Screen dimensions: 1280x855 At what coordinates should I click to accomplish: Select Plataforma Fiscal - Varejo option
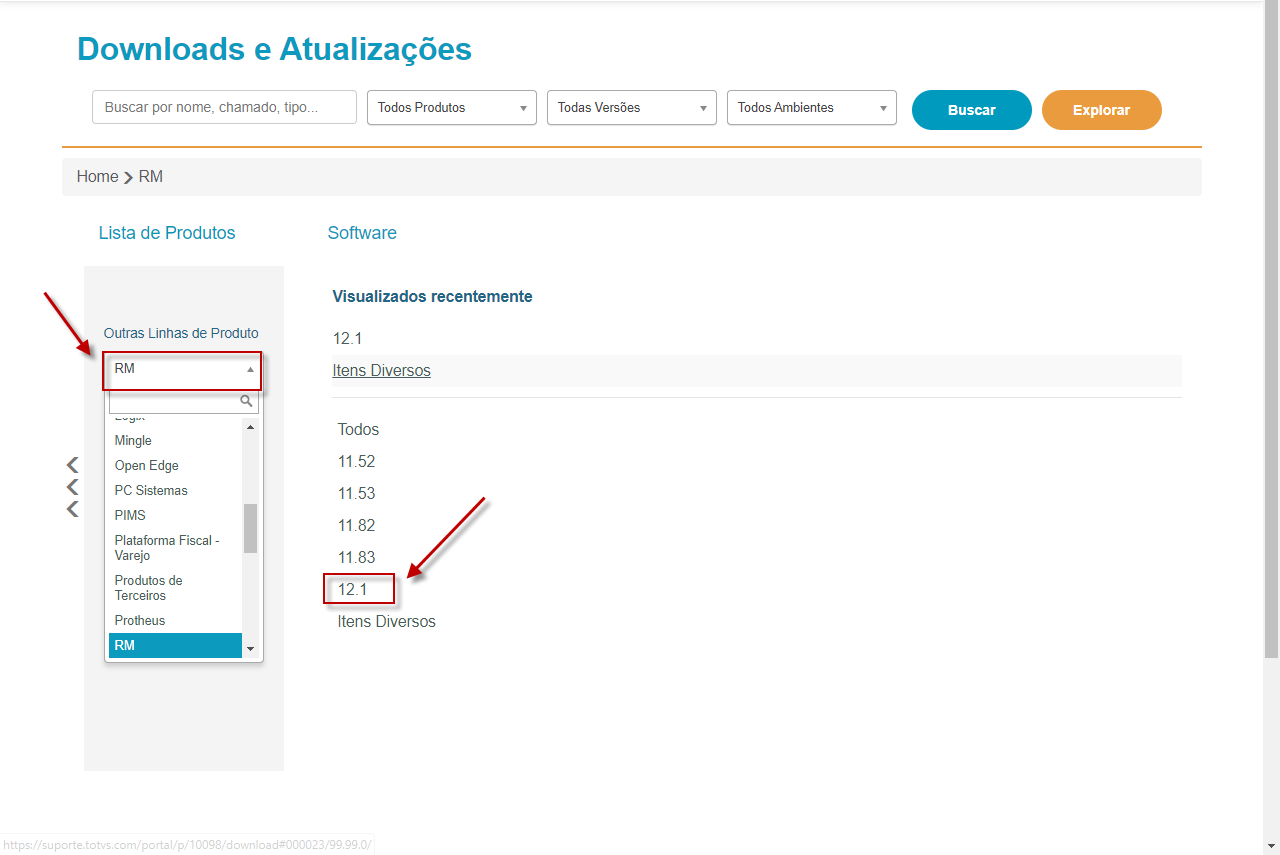(175, 548)
